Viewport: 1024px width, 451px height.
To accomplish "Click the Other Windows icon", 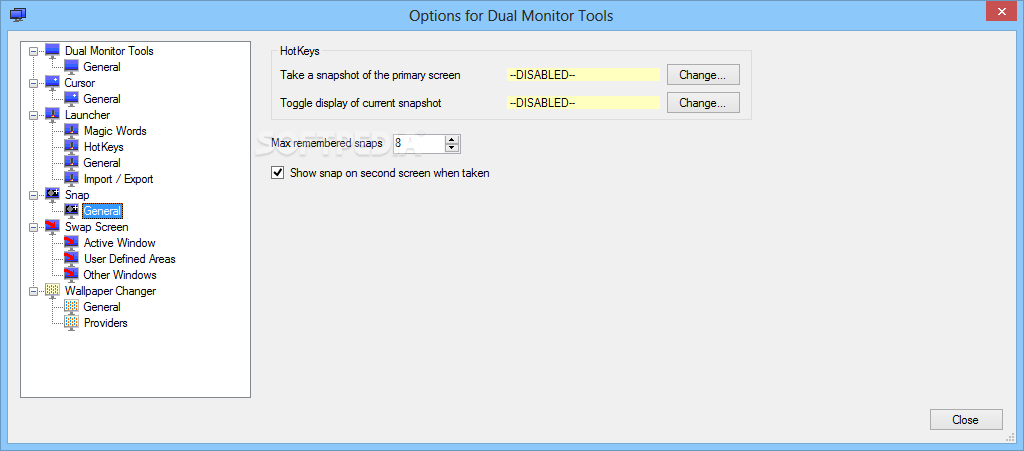I will point(71,275).
